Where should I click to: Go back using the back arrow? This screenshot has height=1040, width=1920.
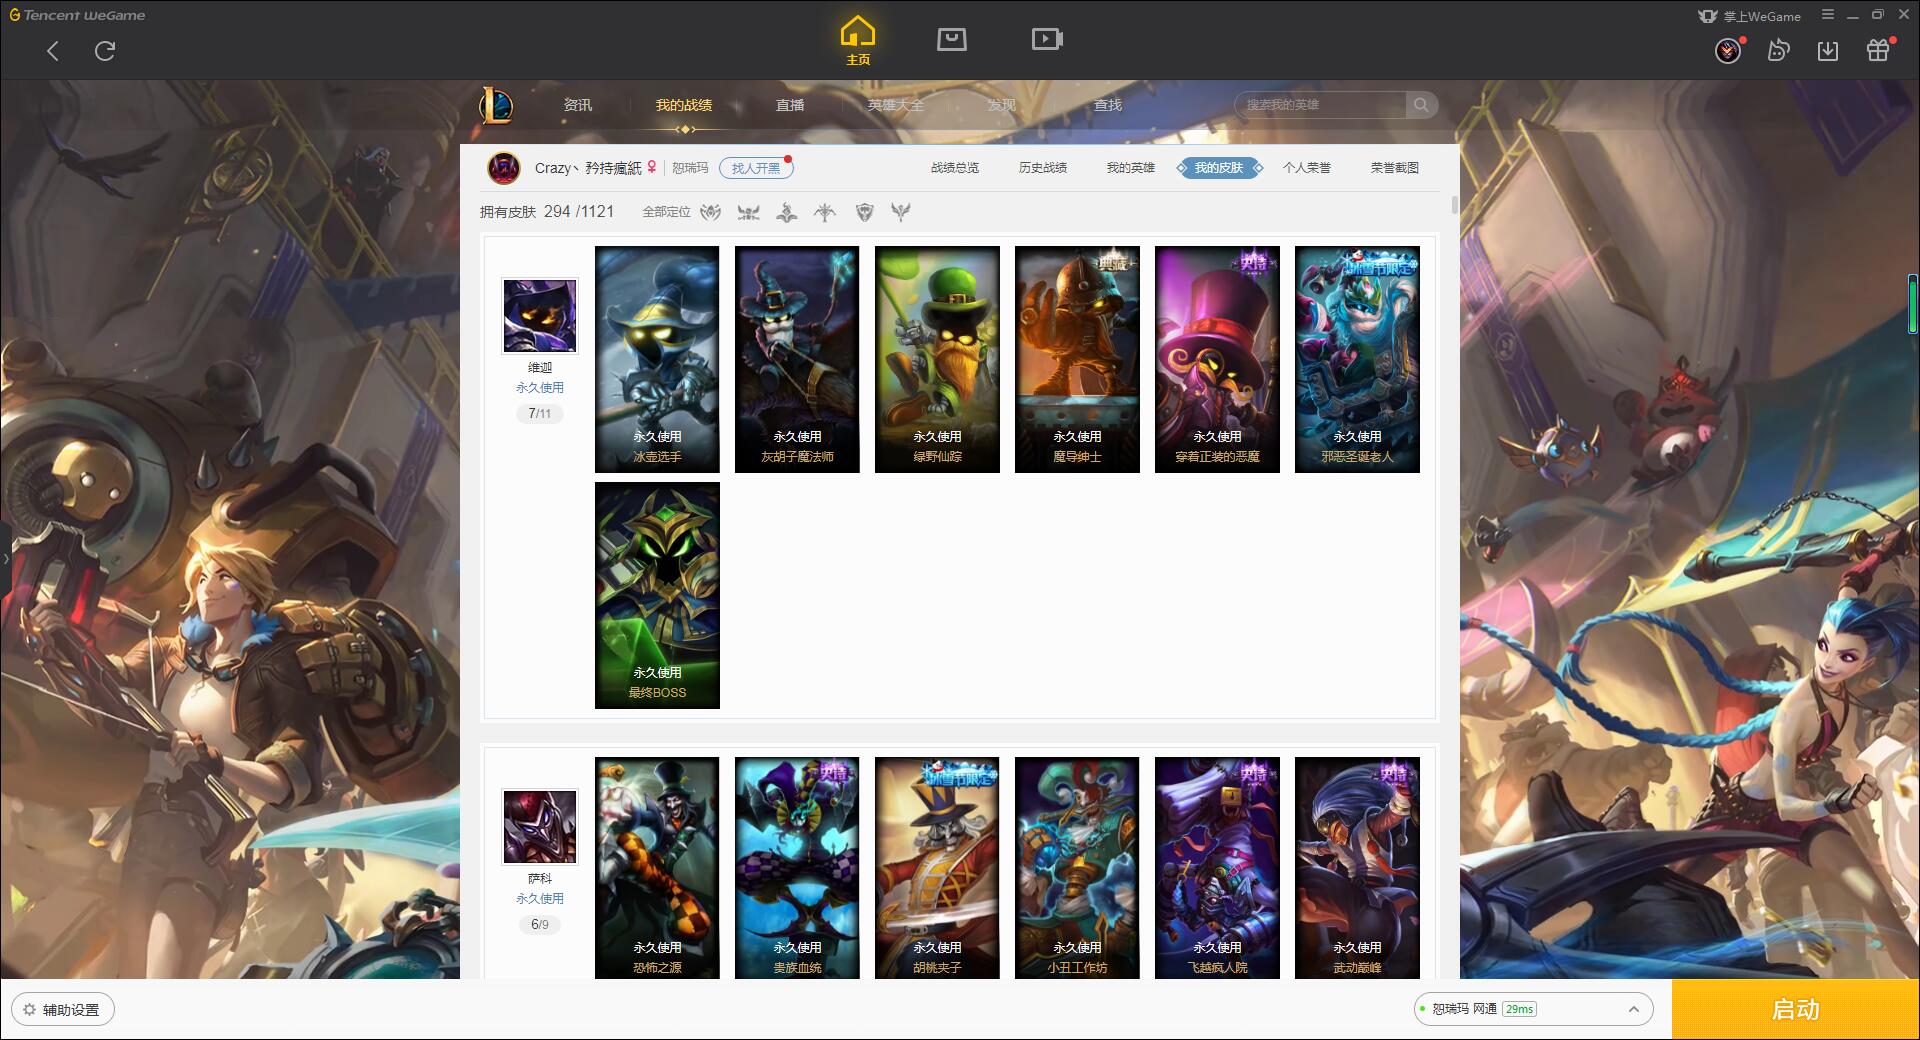point(53,51)
